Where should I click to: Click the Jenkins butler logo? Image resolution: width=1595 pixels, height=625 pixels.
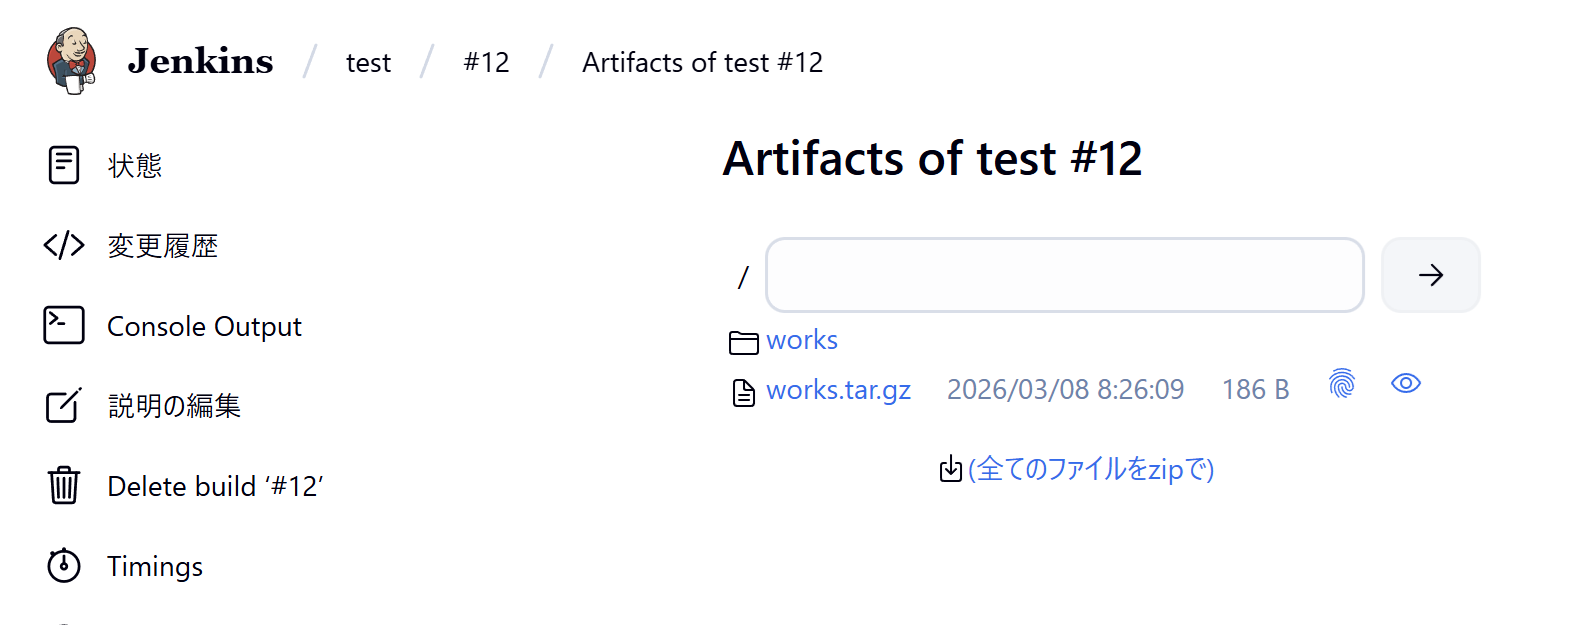[71, 61]
